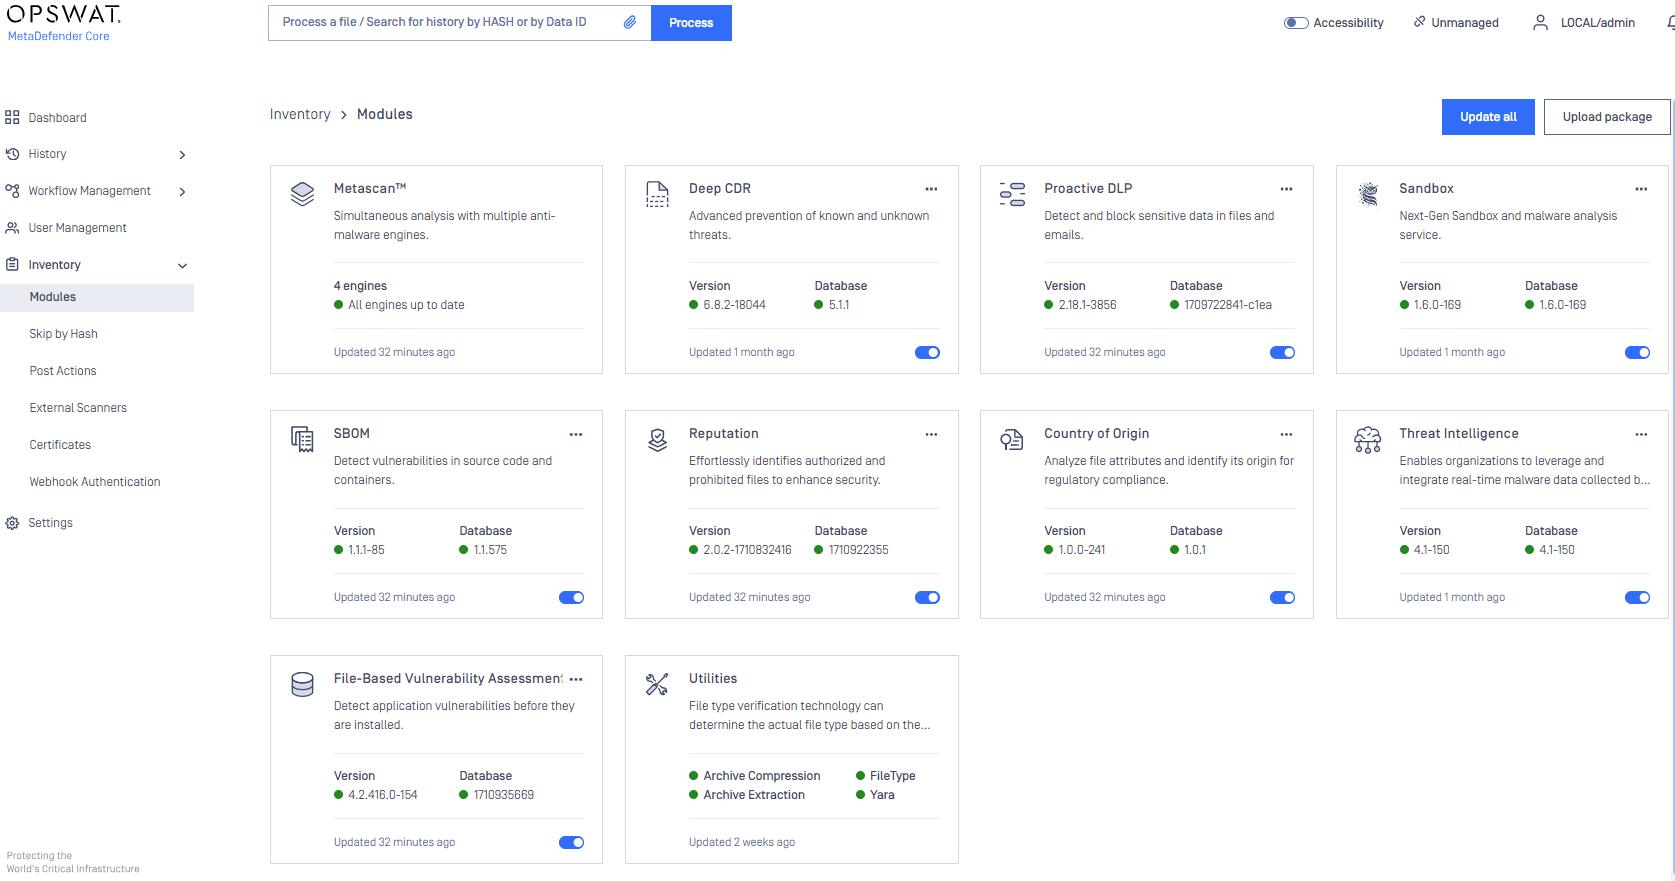
Task: Click the File-Based Vulnerability Assessment database icon
Action: (x=302, y=684)
